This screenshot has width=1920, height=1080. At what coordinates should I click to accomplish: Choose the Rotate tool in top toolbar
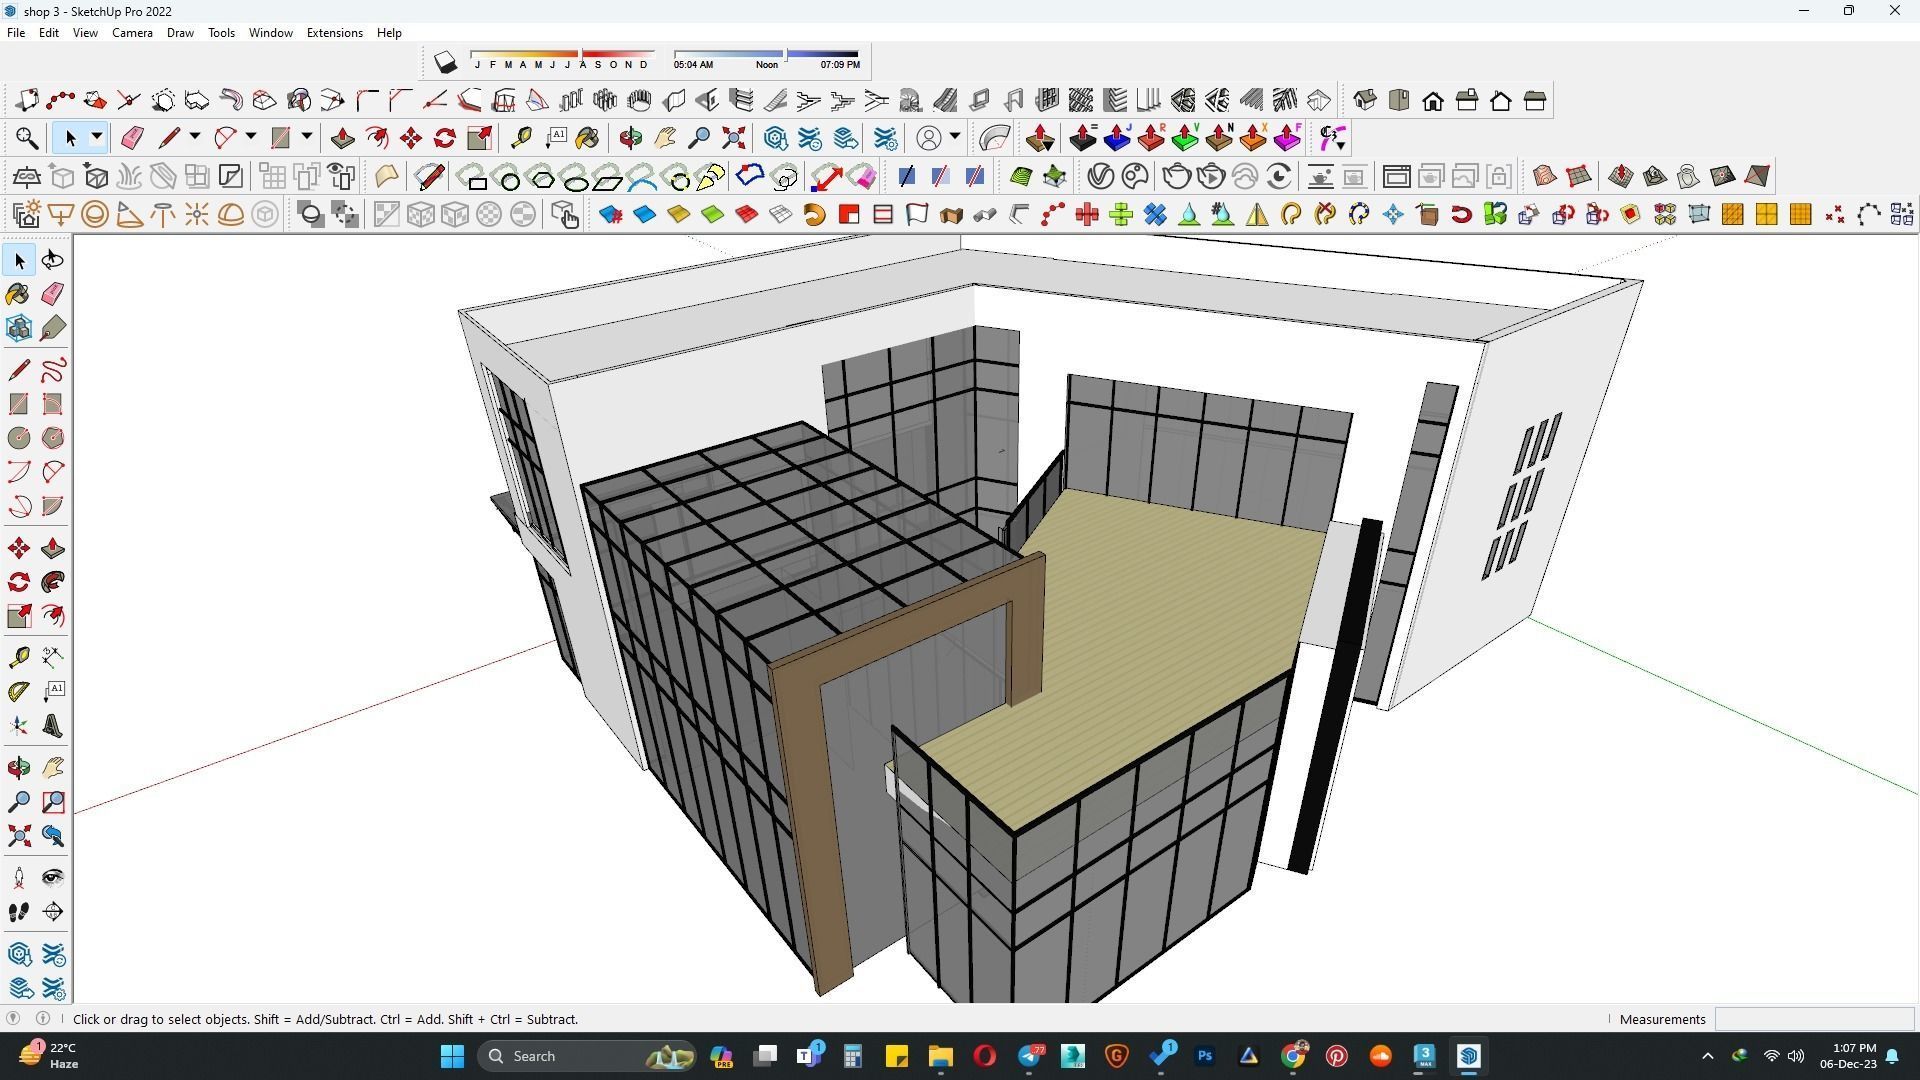445,138
